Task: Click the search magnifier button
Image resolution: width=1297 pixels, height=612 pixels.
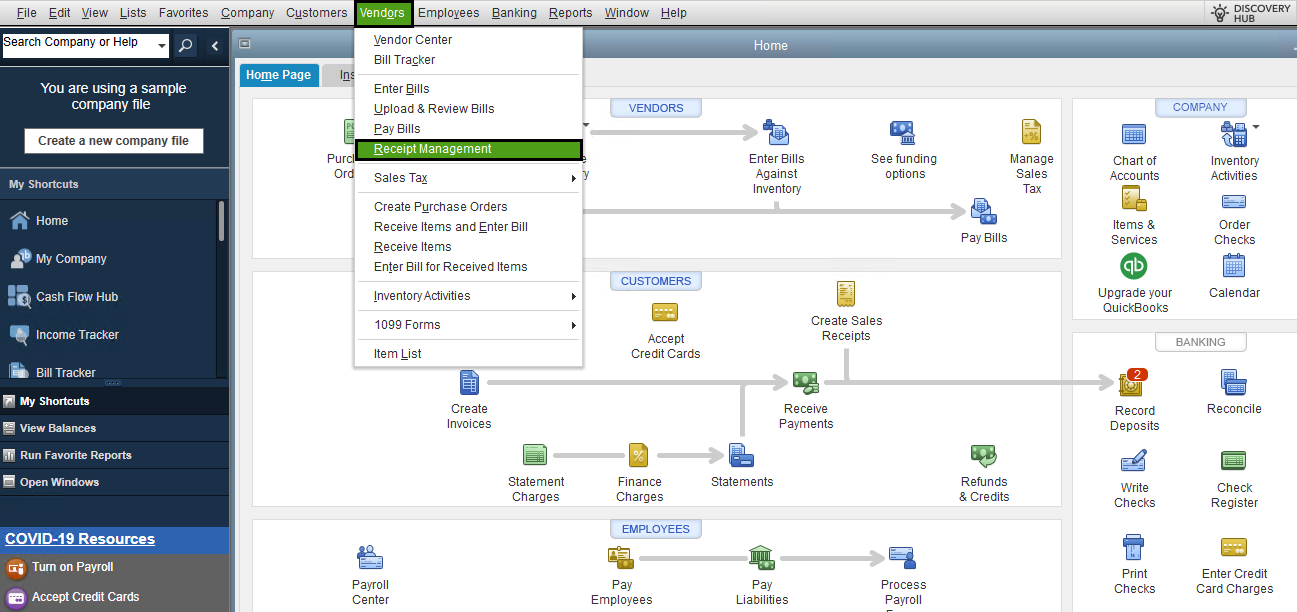Action: click(185, 46)
